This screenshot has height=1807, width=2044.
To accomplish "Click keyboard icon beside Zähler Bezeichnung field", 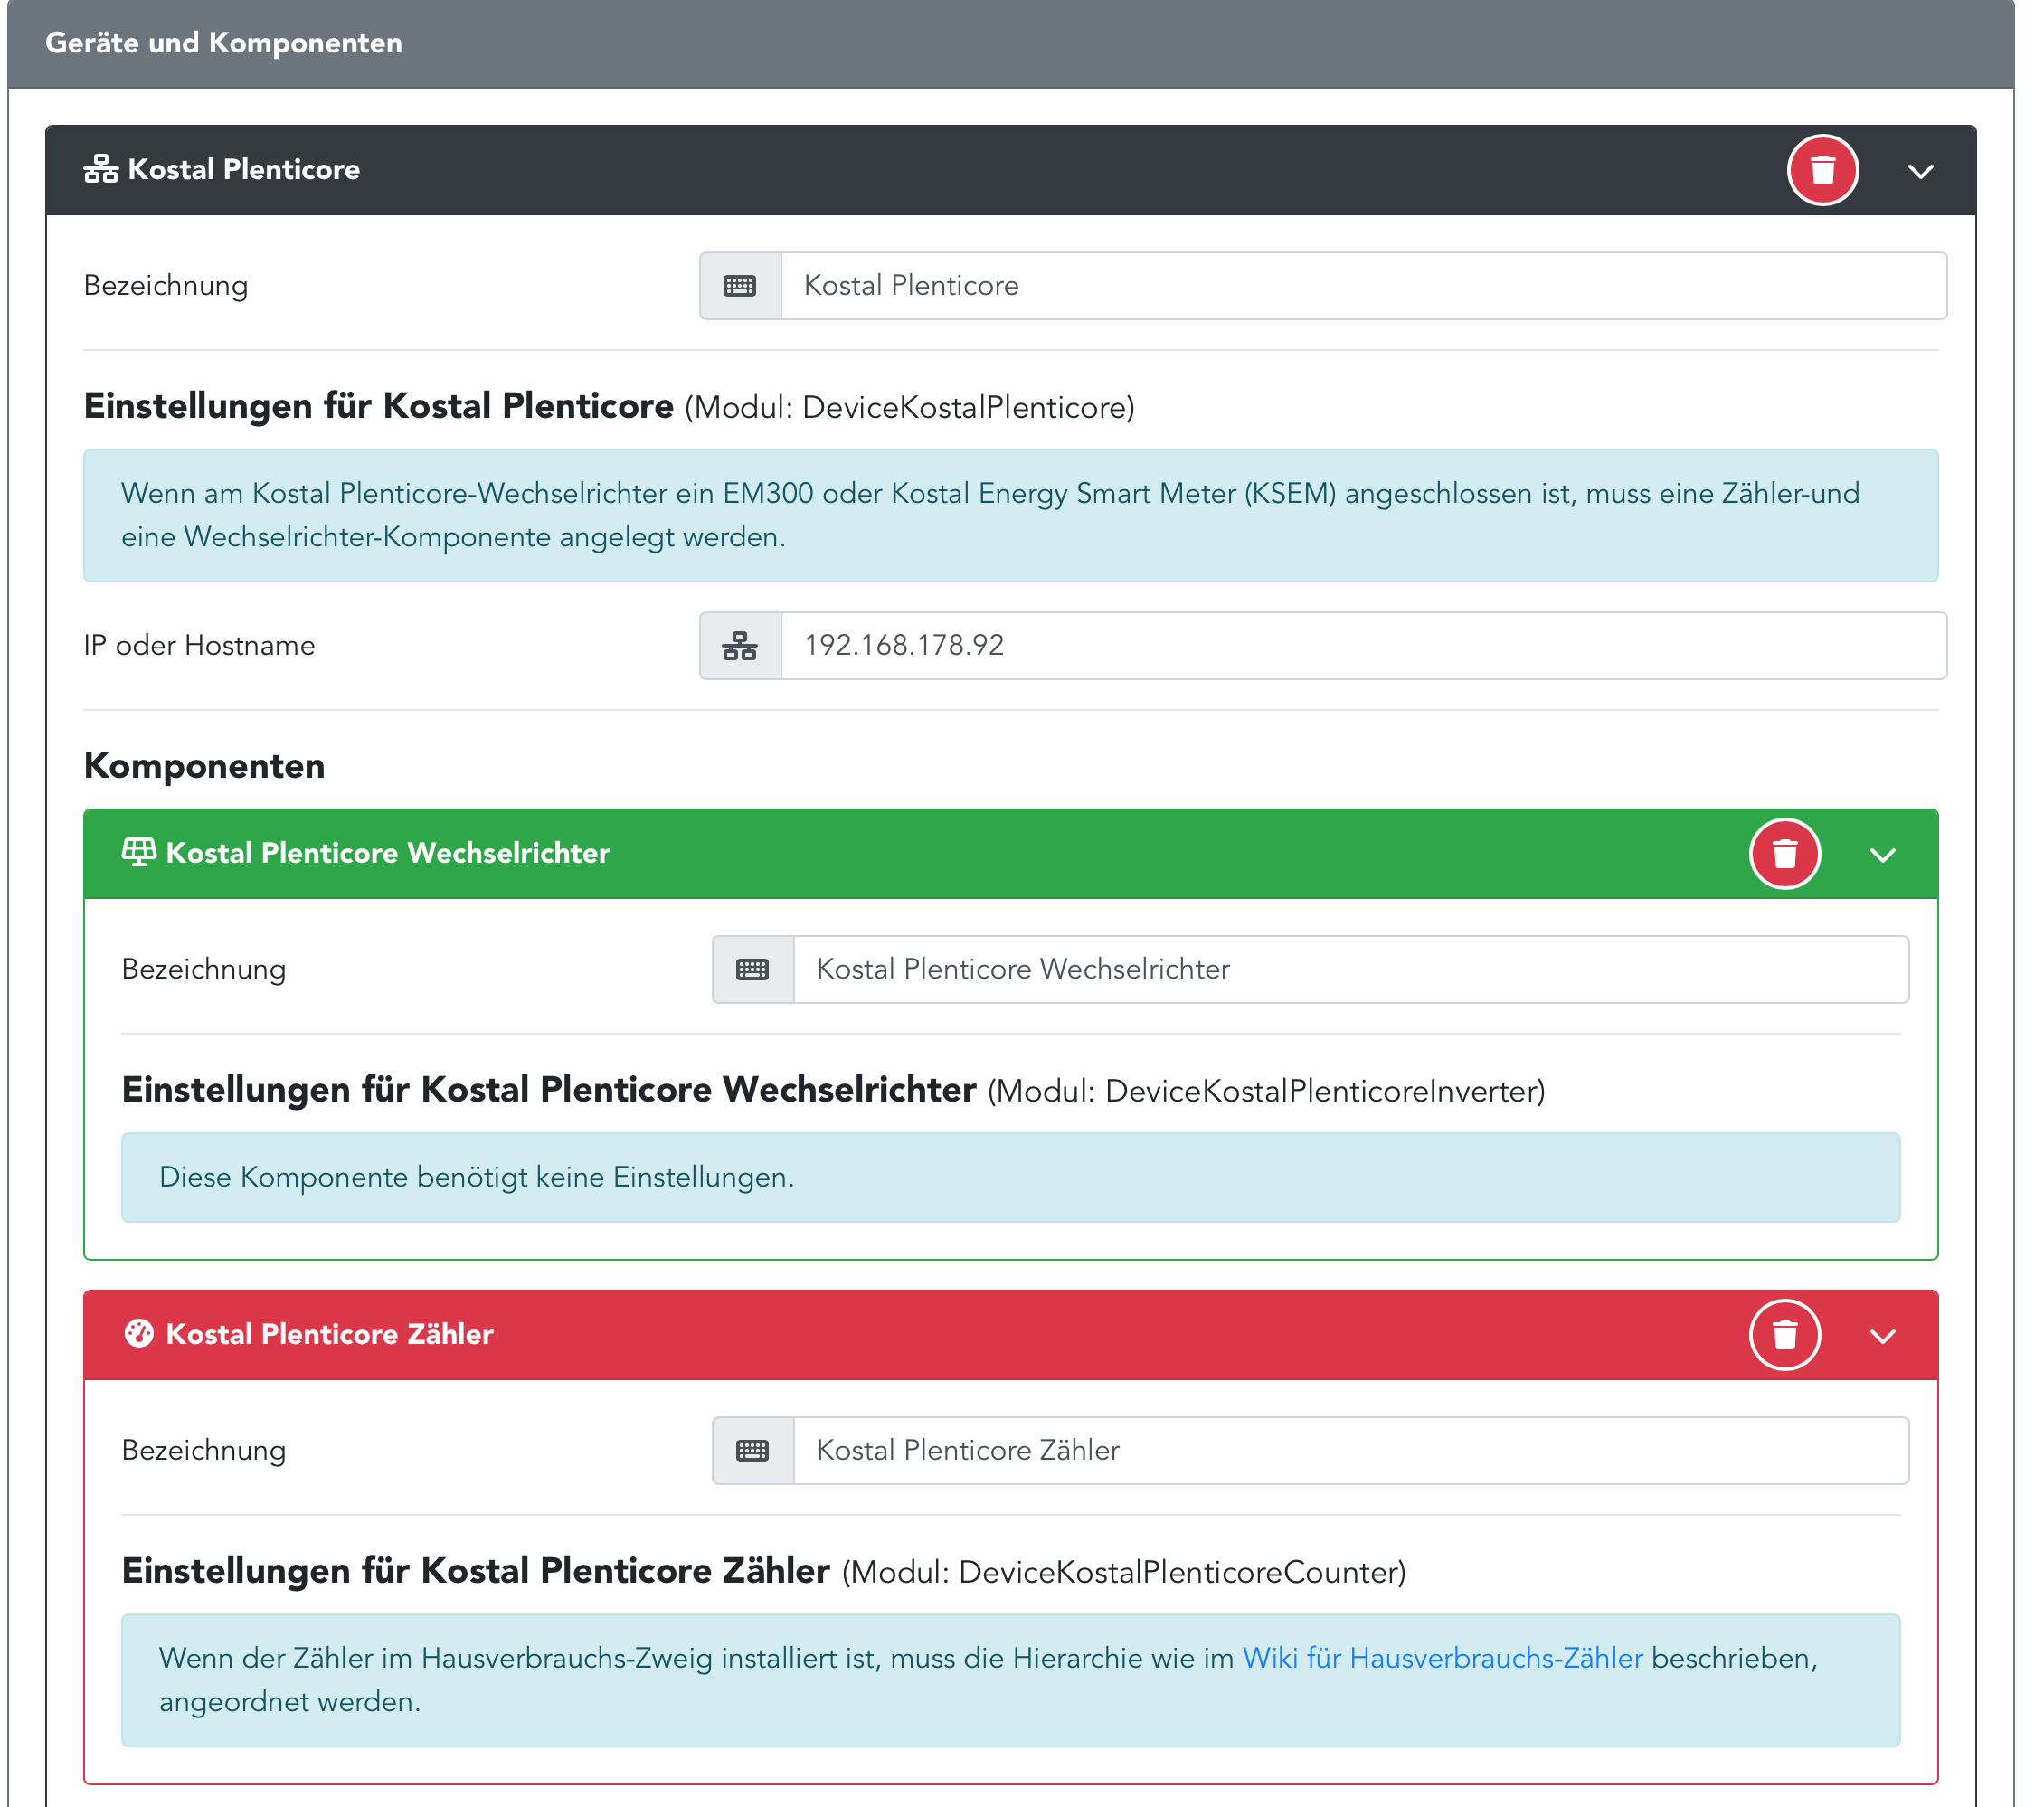I will pyautogui.click(x=752, y=1450).
